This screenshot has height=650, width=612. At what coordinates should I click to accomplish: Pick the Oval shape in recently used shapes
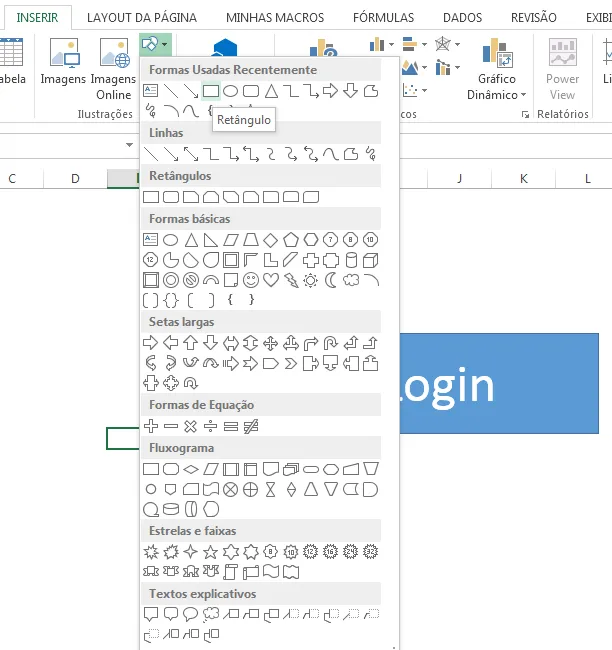click(x=231, y=91)
